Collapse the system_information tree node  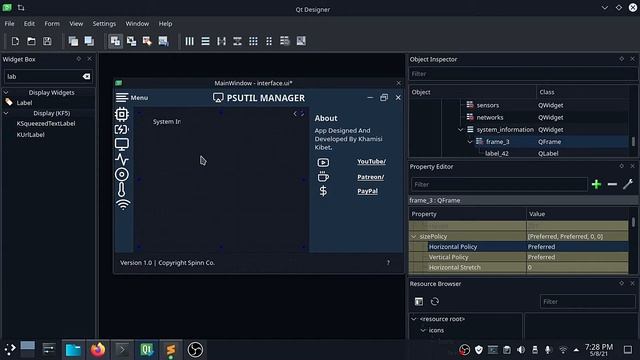click(x=460, y=129)
